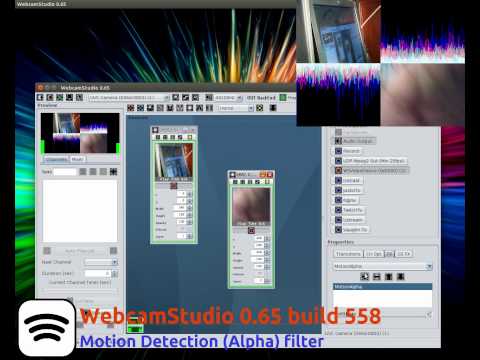Click the empty channel list box
The height and width of the screenshot is (360, 480).
(80, 211)
